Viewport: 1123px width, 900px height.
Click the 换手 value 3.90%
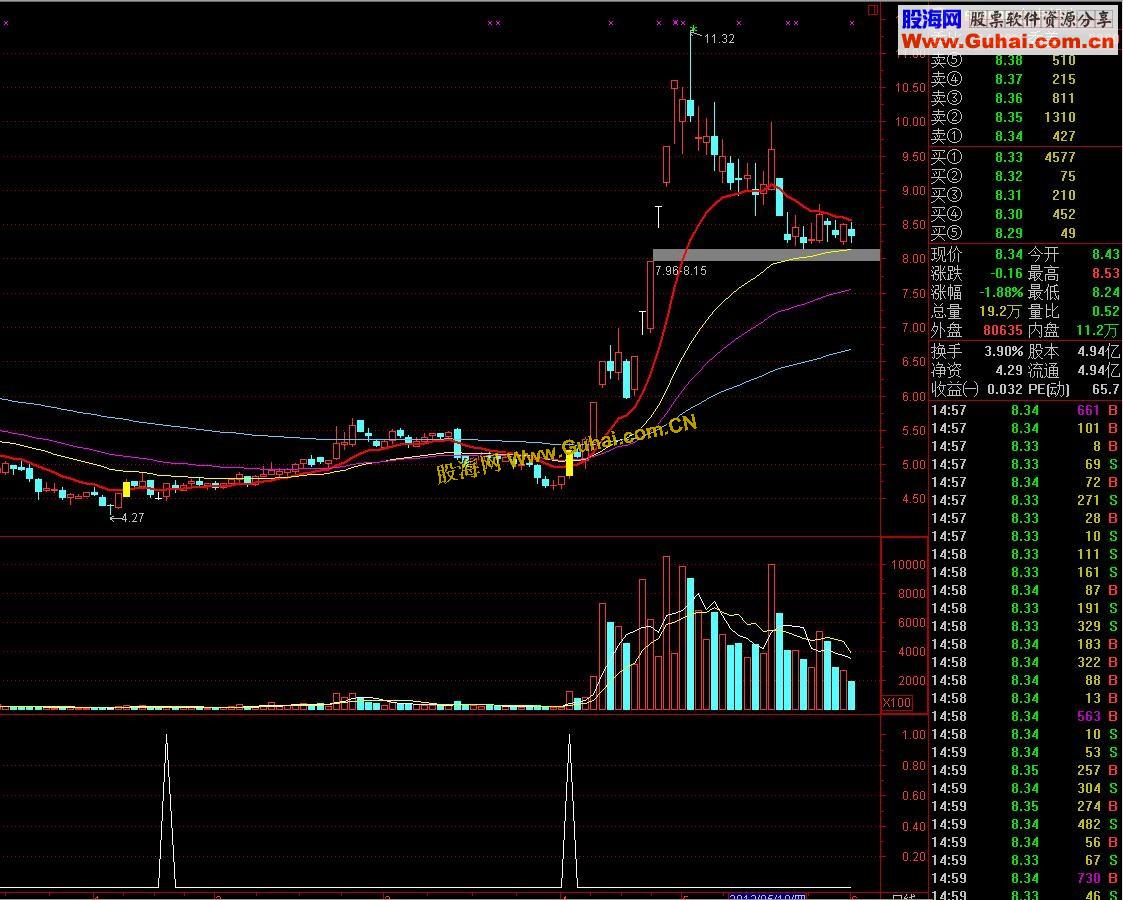click(x=1003, y=352)
